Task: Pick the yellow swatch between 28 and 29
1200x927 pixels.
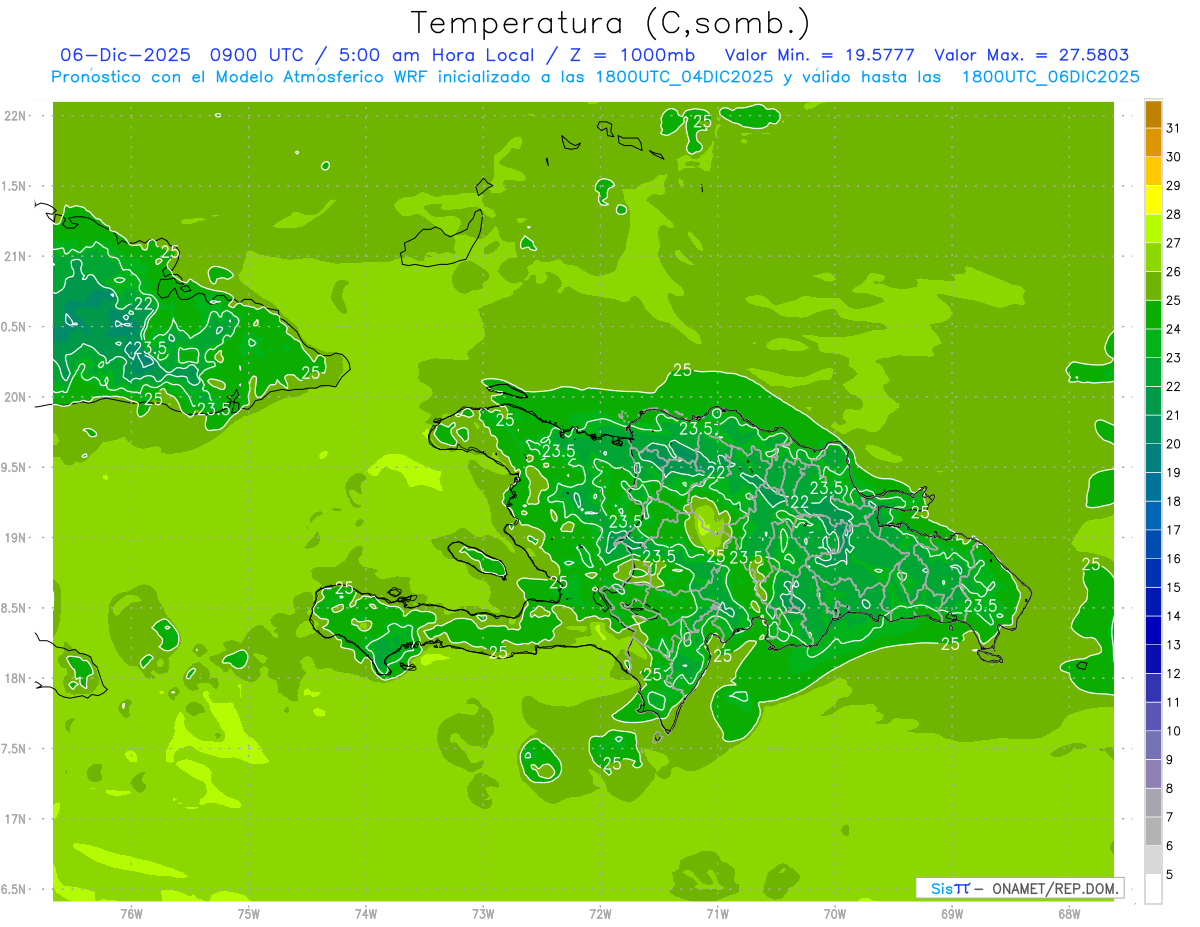Action: click(1153, 200)
